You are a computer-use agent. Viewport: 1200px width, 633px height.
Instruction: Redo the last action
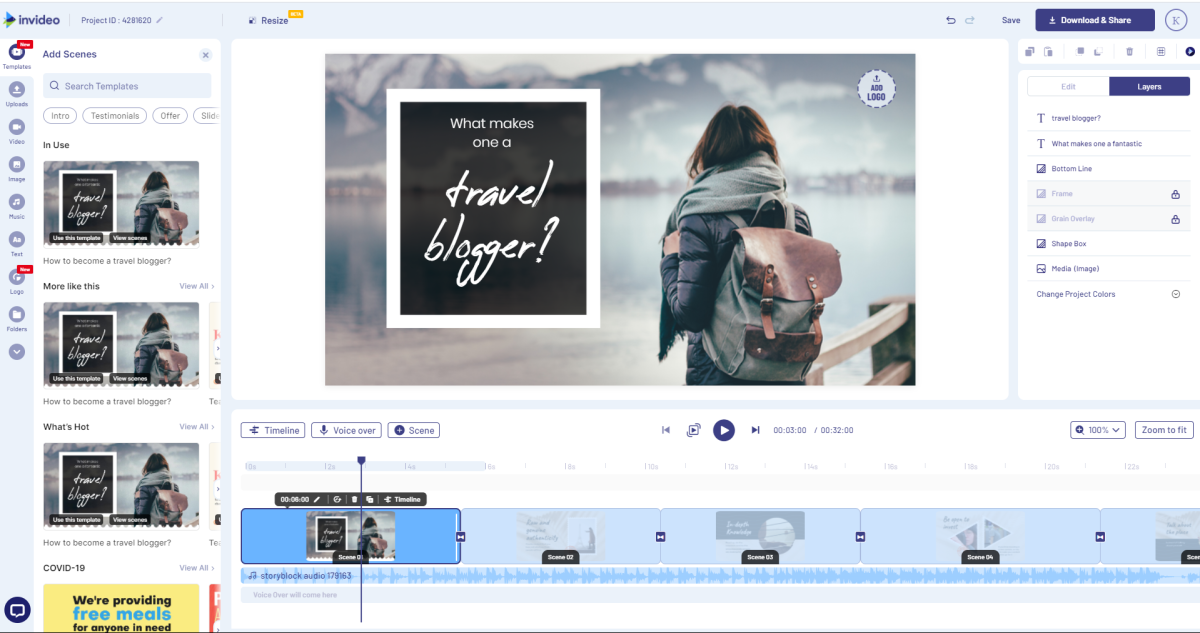click(x=970, y=20)
